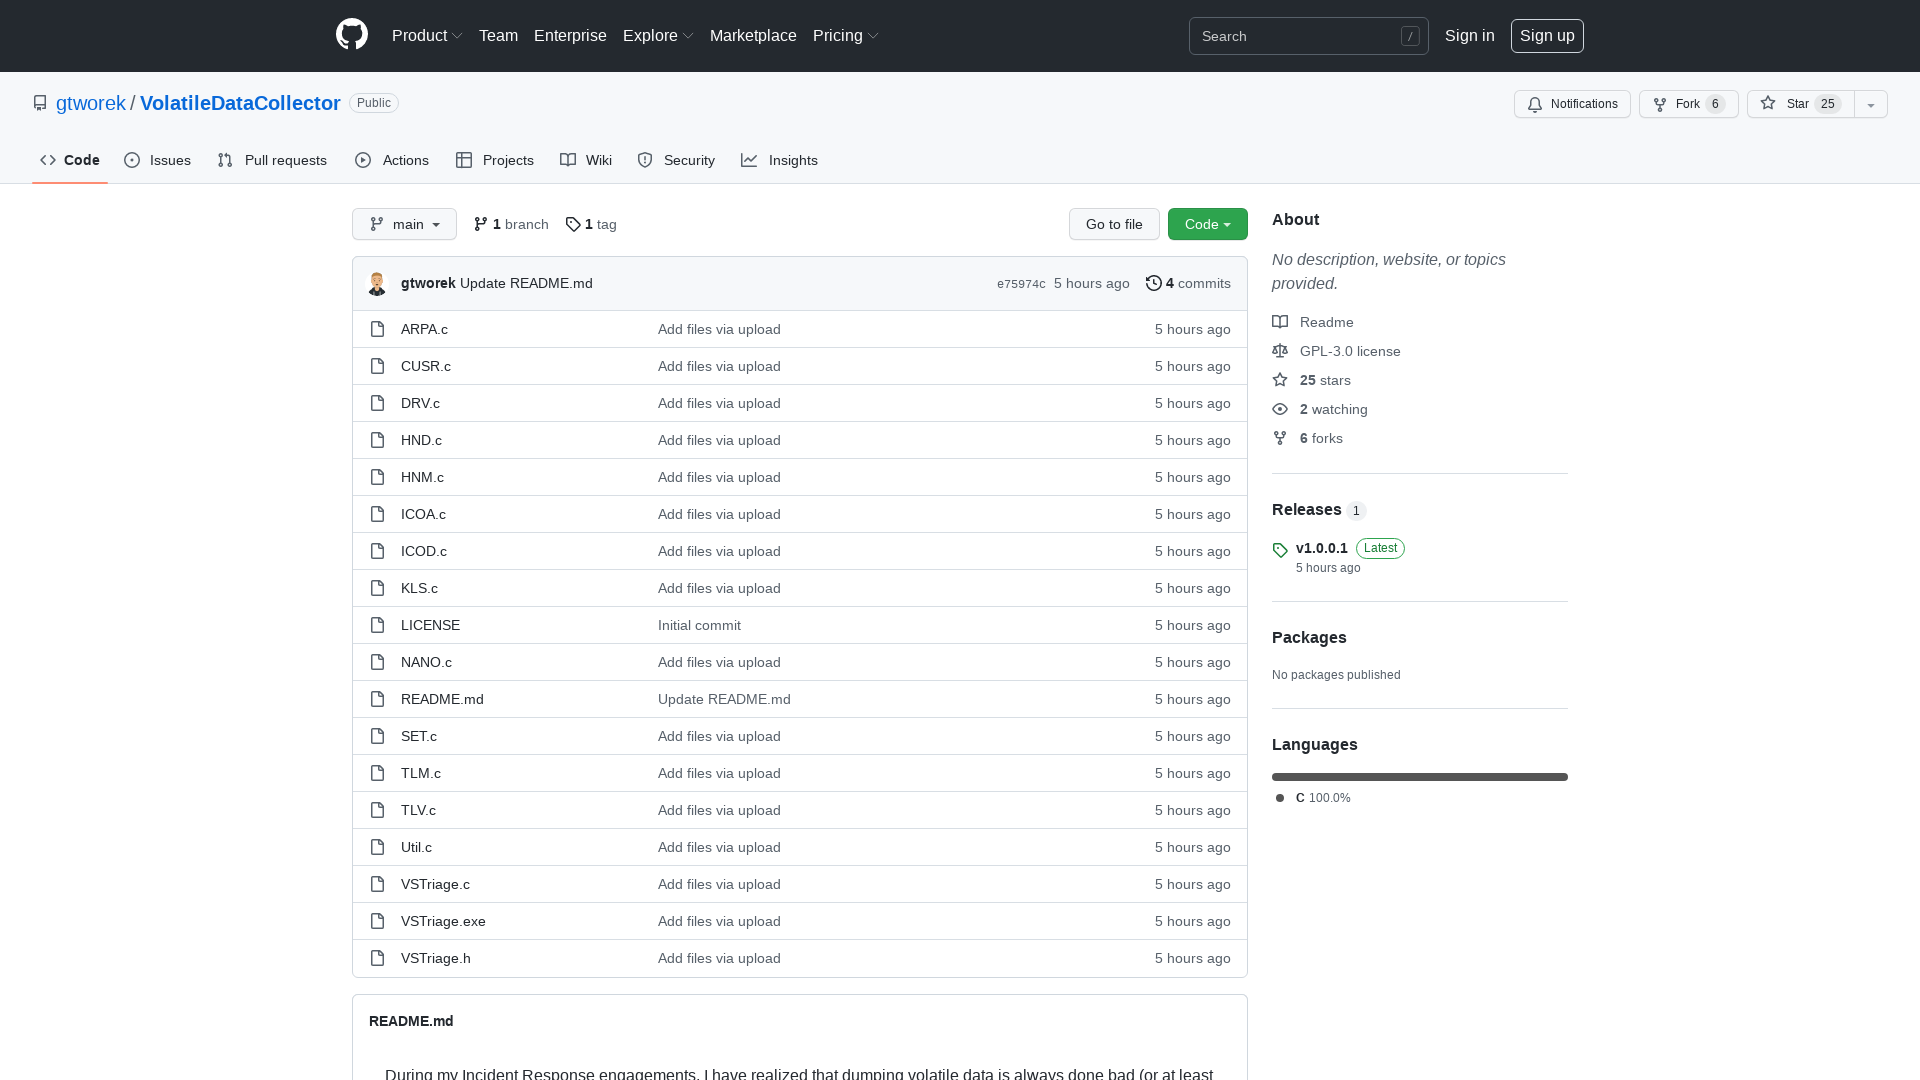
Task: Open the Marketplace menu item
Action: [x=753, y=35]
